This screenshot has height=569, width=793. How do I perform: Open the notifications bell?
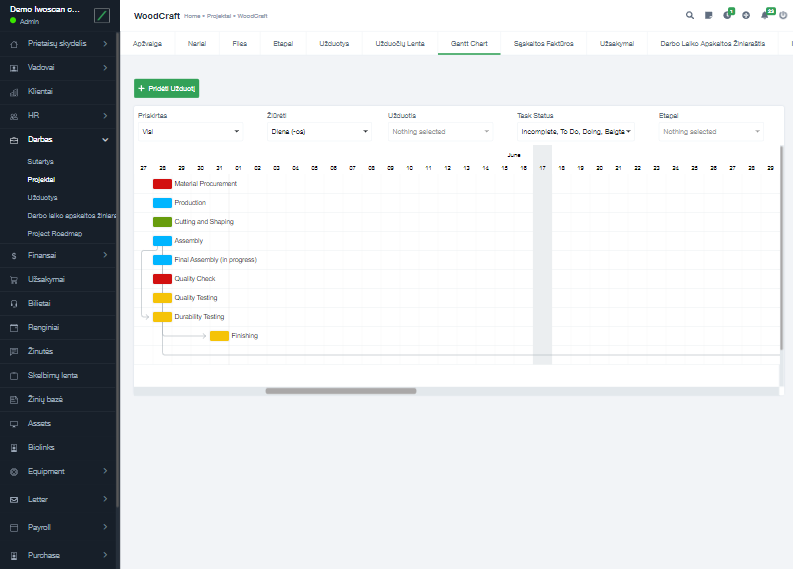pos(765,16)
